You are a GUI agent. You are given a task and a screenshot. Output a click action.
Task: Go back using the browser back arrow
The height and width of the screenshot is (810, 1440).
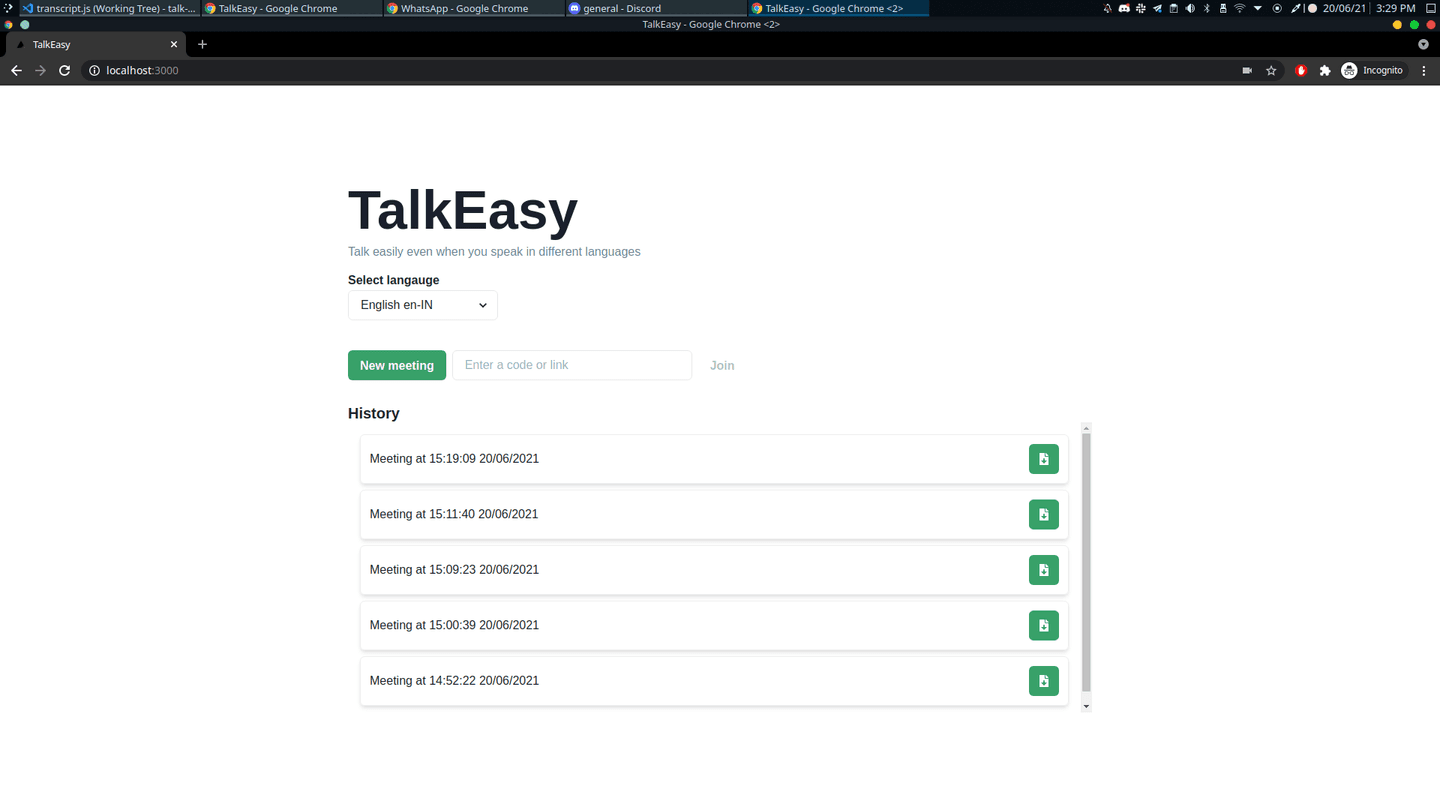pyautogui.click(x=16, y=71)
